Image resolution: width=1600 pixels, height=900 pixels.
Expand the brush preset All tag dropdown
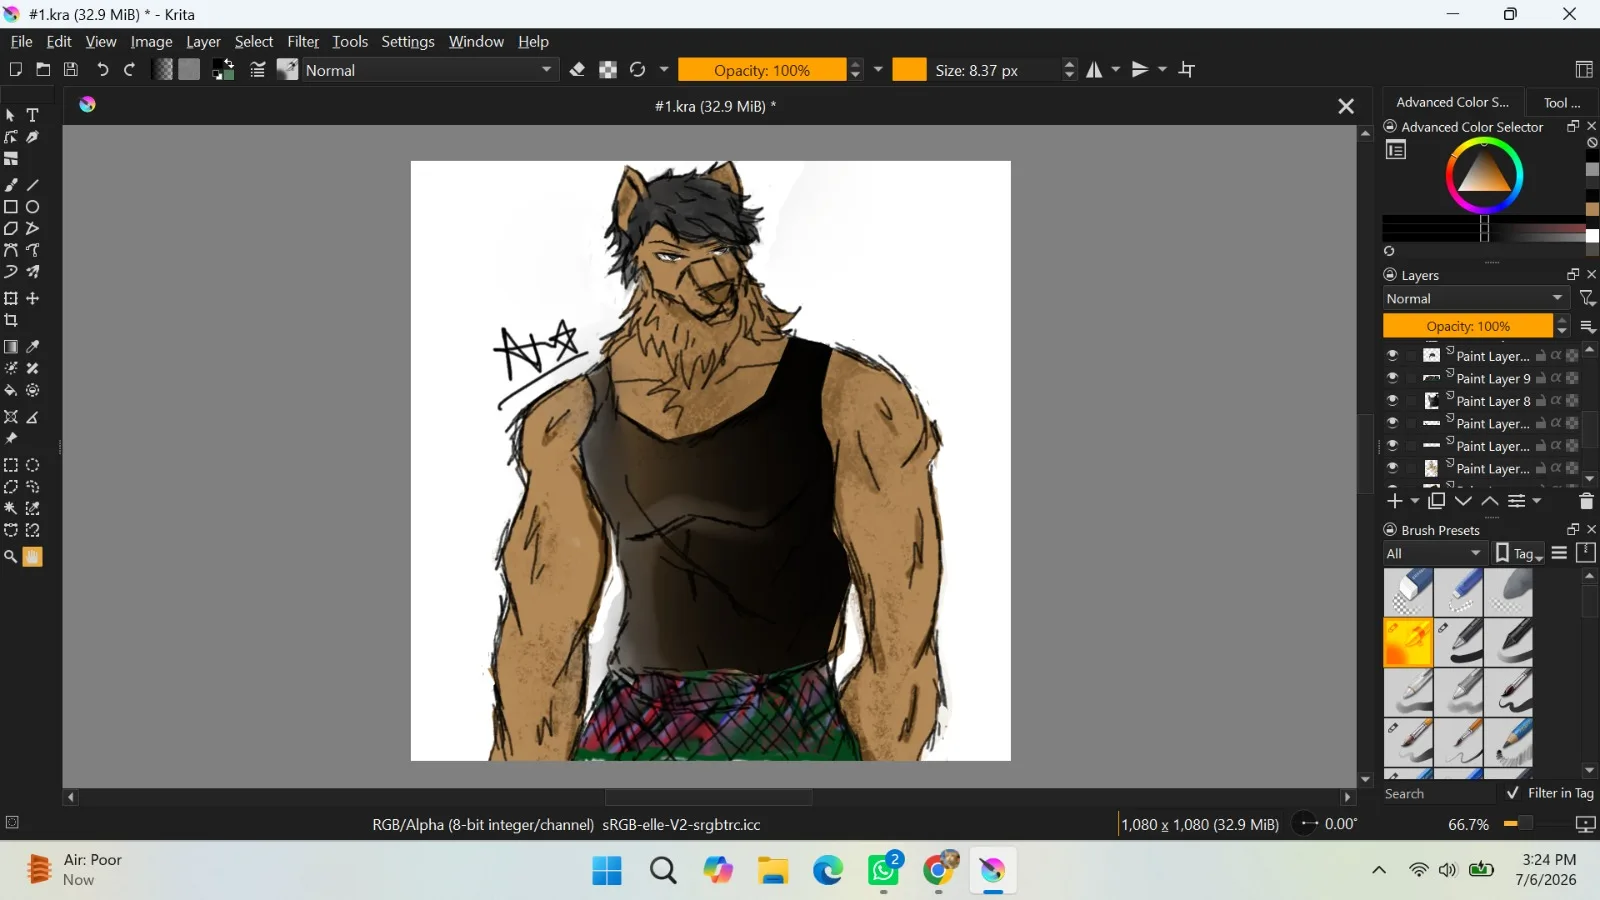[x=1435, y=553]
